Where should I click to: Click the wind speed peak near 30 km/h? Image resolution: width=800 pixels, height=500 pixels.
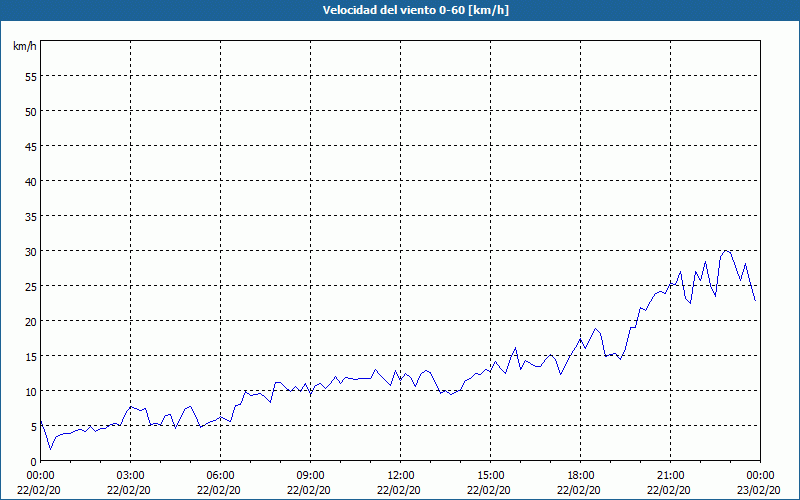pos(726,251)
